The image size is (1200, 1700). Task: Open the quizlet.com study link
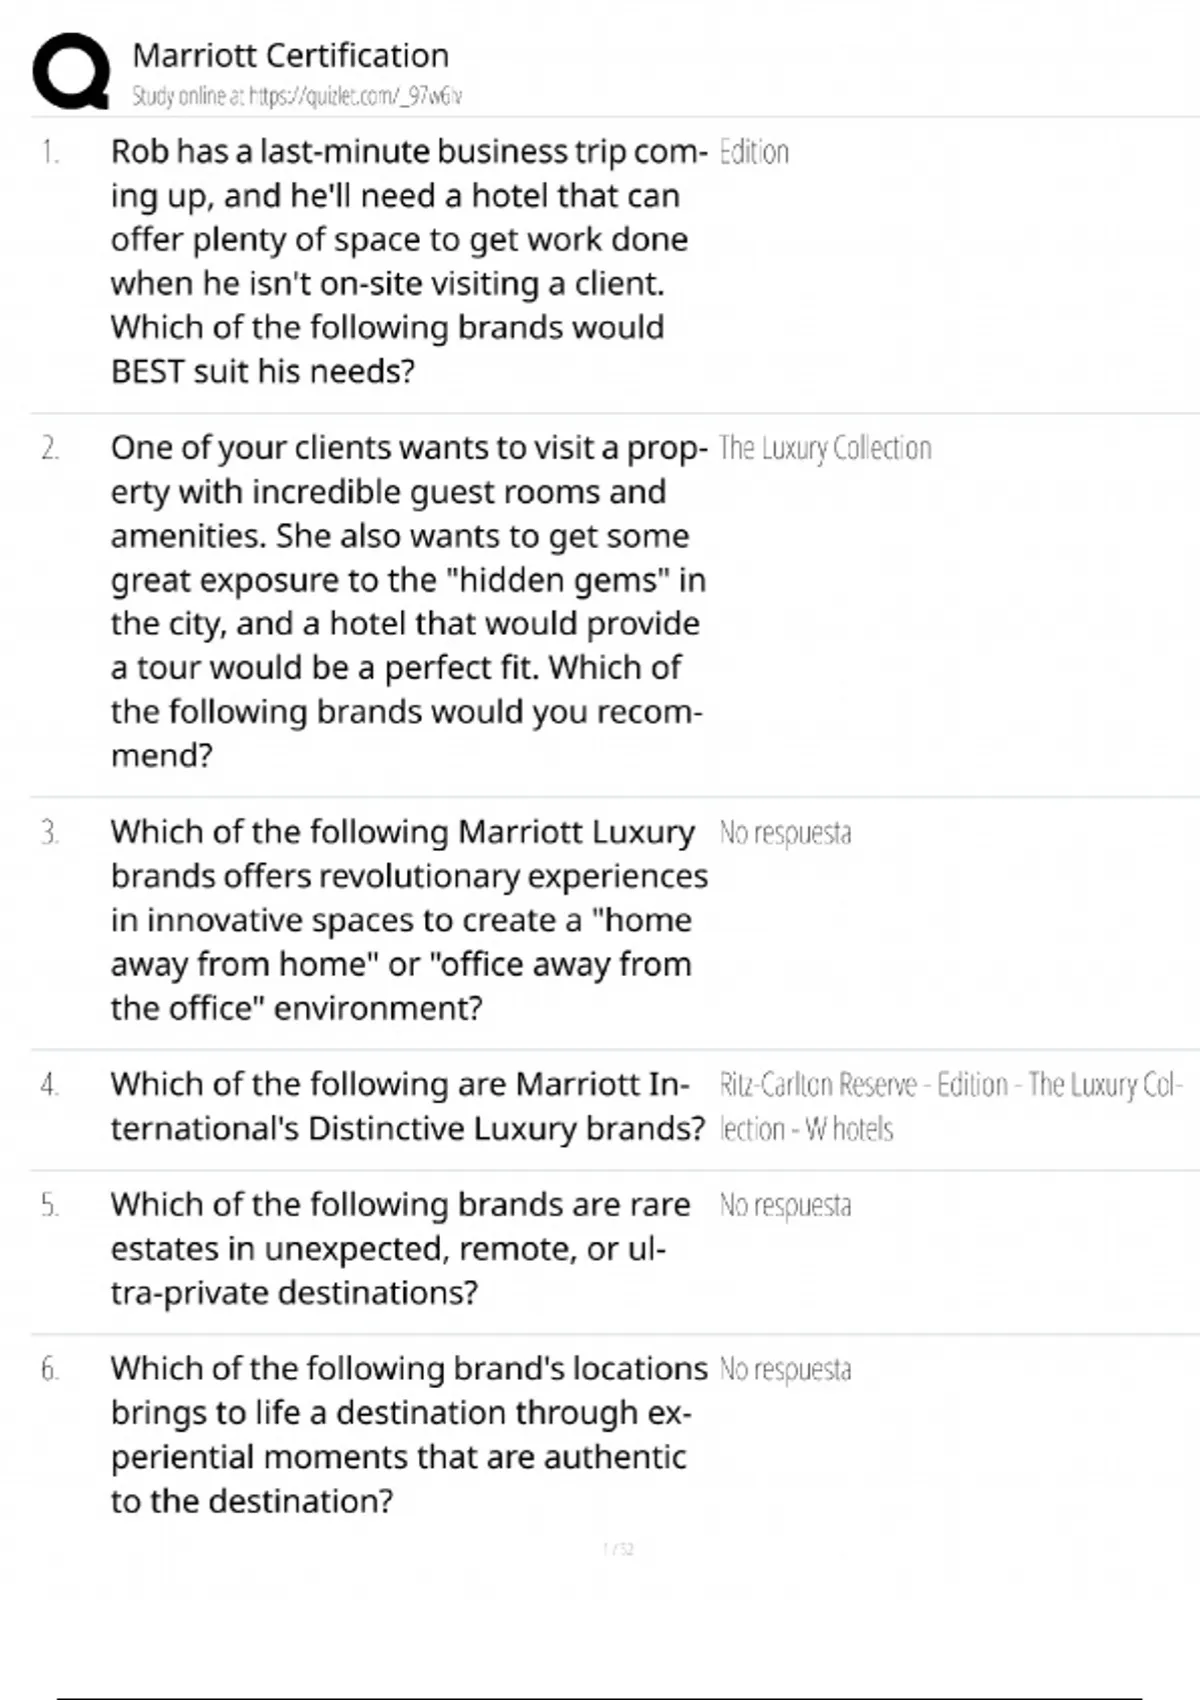[x=297, y=97]
